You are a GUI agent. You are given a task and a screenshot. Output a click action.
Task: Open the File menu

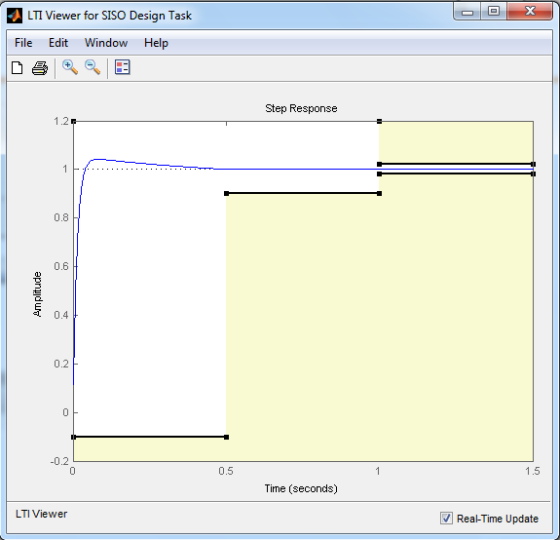[23, 43]
